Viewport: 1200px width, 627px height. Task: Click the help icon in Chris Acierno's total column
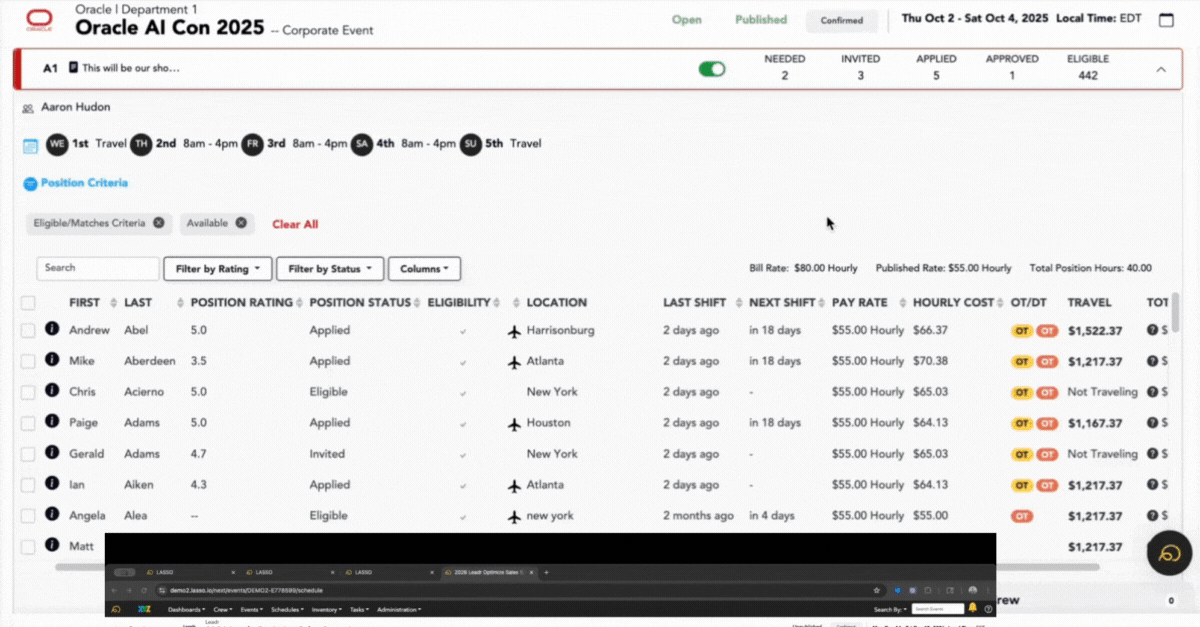(1152, 392)
